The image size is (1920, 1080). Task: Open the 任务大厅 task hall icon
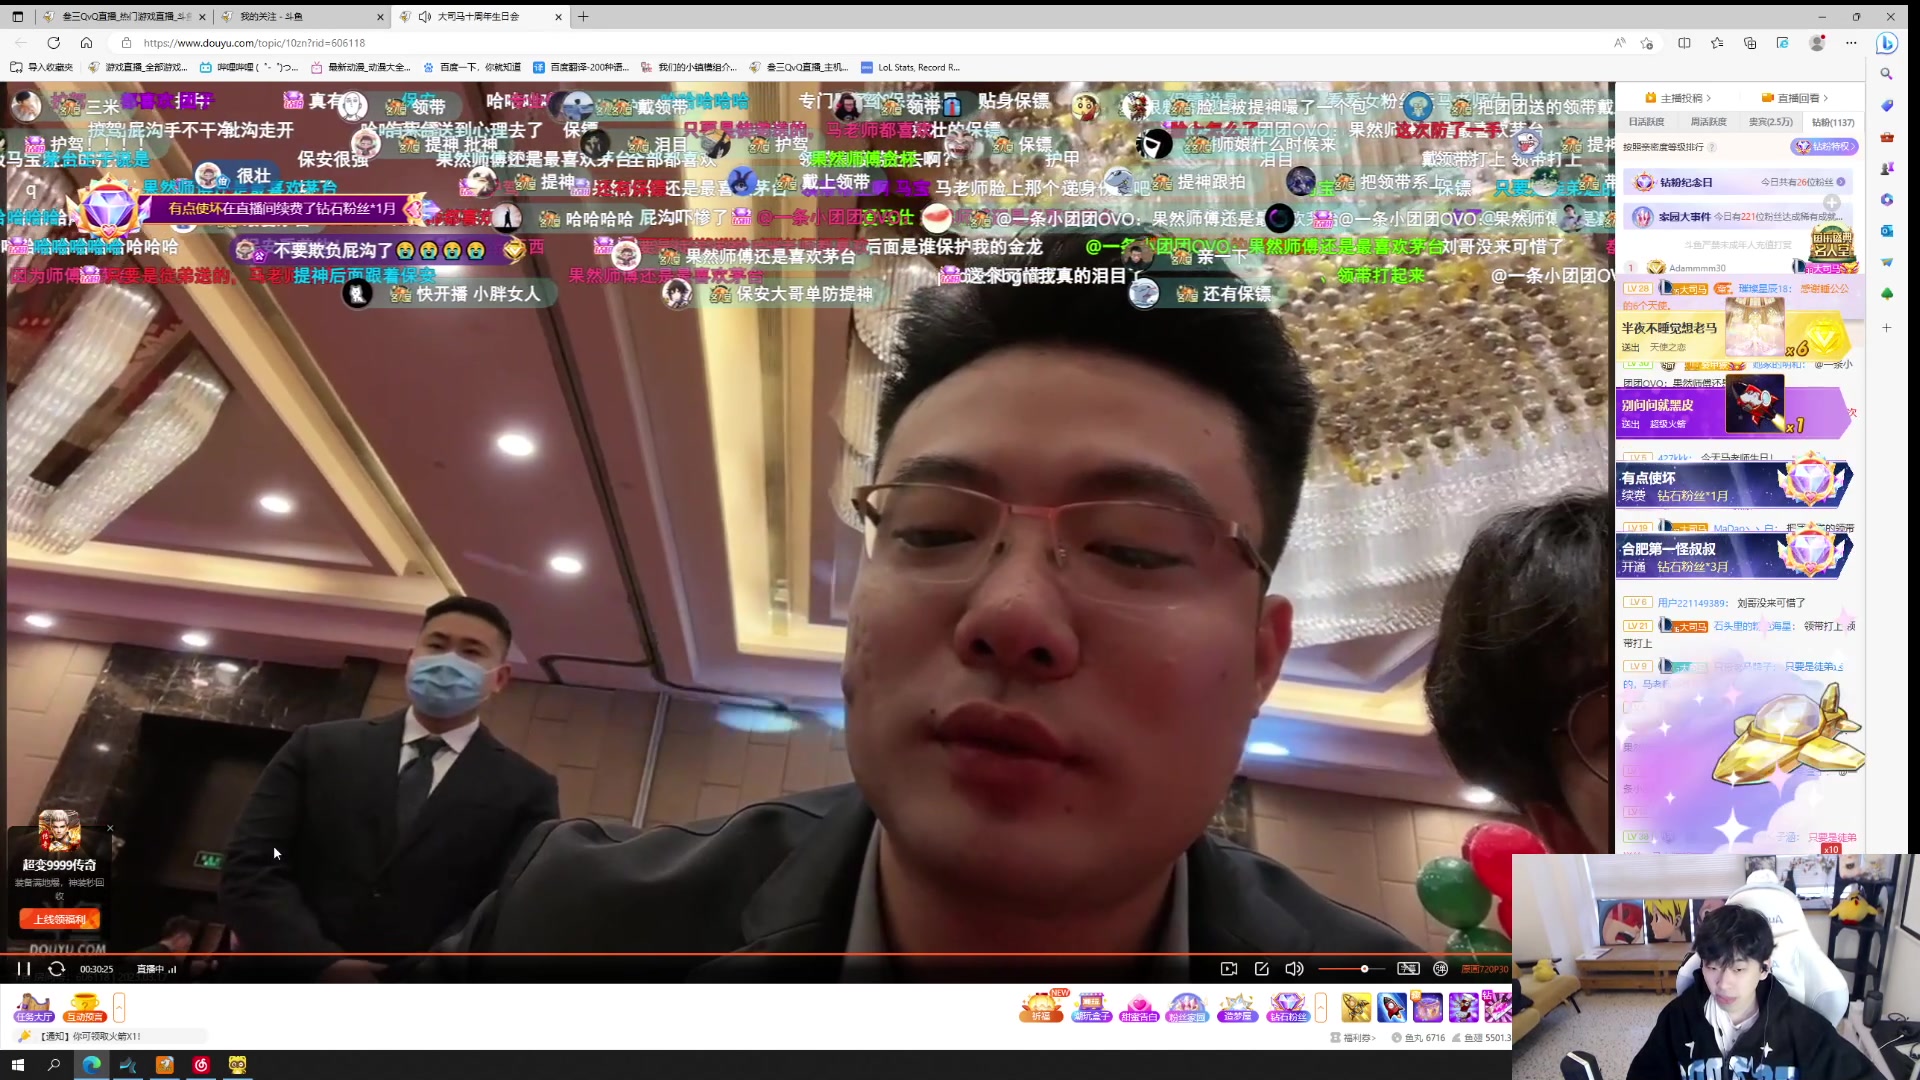(x=33, y=1009)
